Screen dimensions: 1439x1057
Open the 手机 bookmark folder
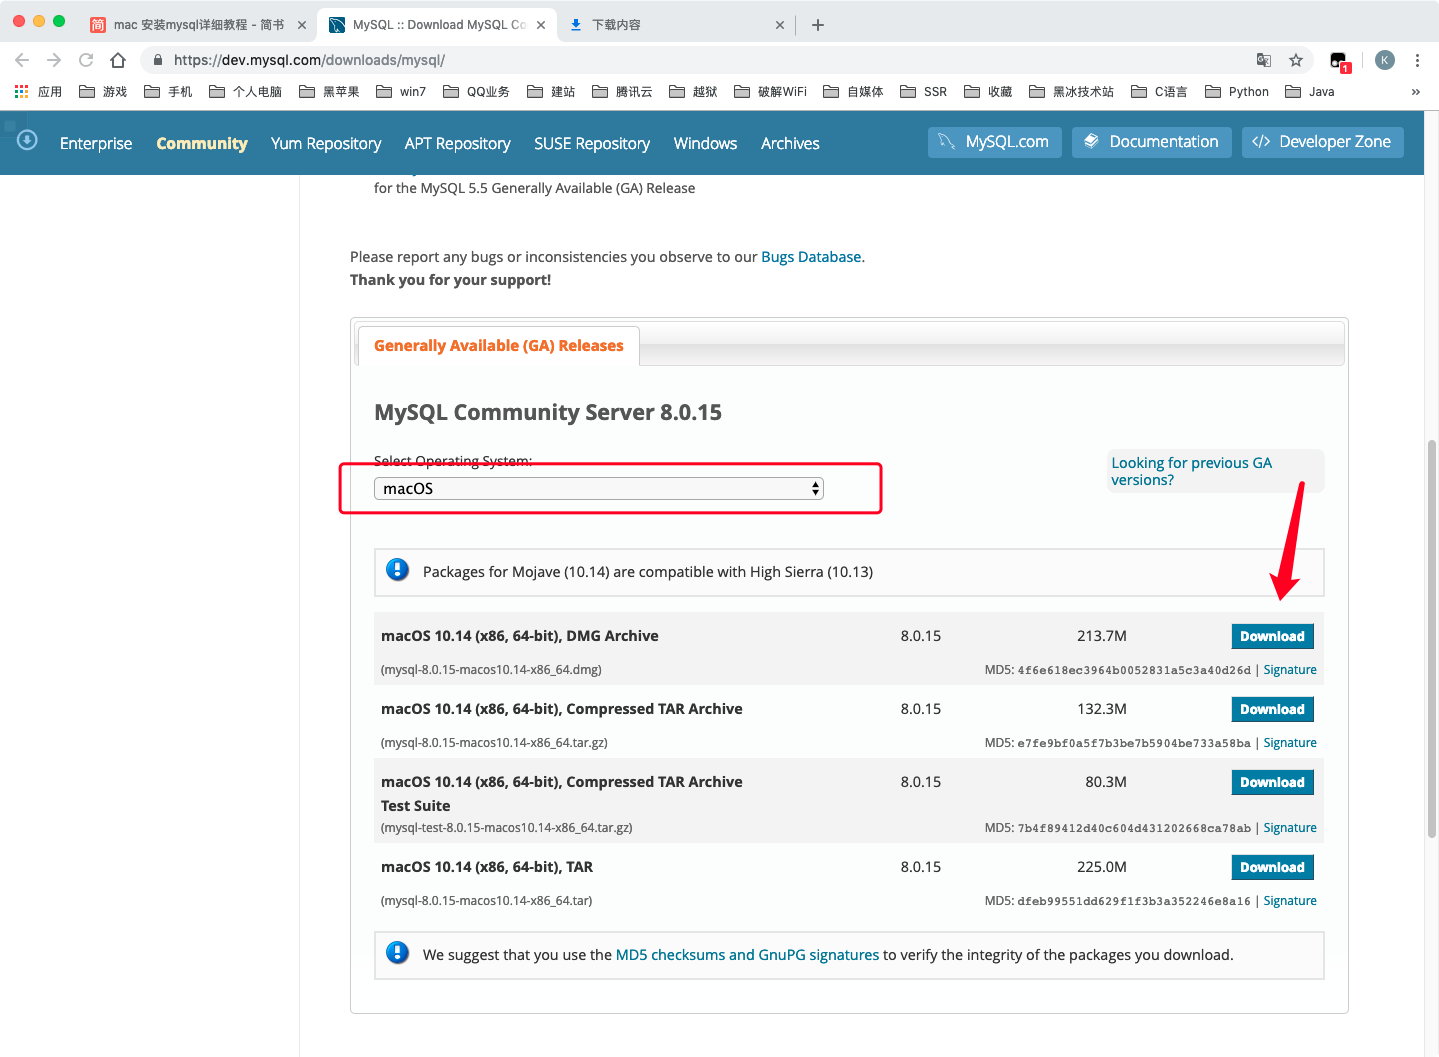tap(168, 92)
